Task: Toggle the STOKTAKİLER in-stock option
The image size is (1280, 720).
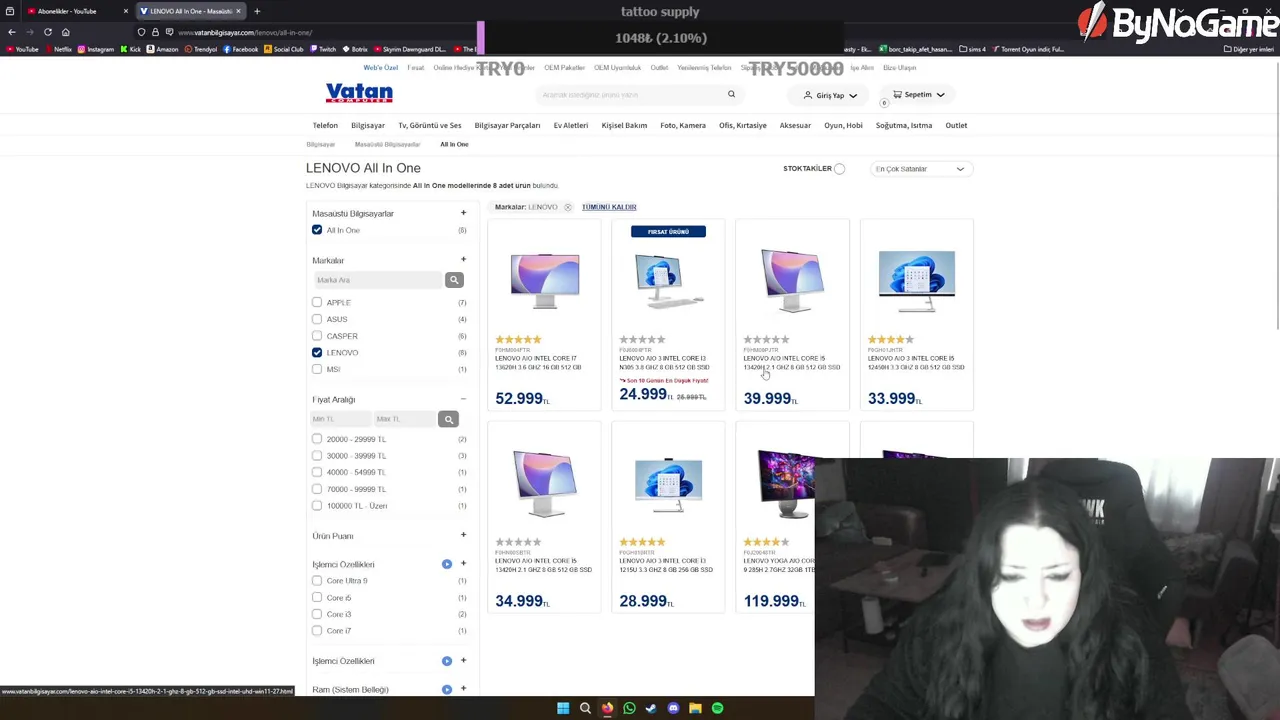Action: click(839, 169)
